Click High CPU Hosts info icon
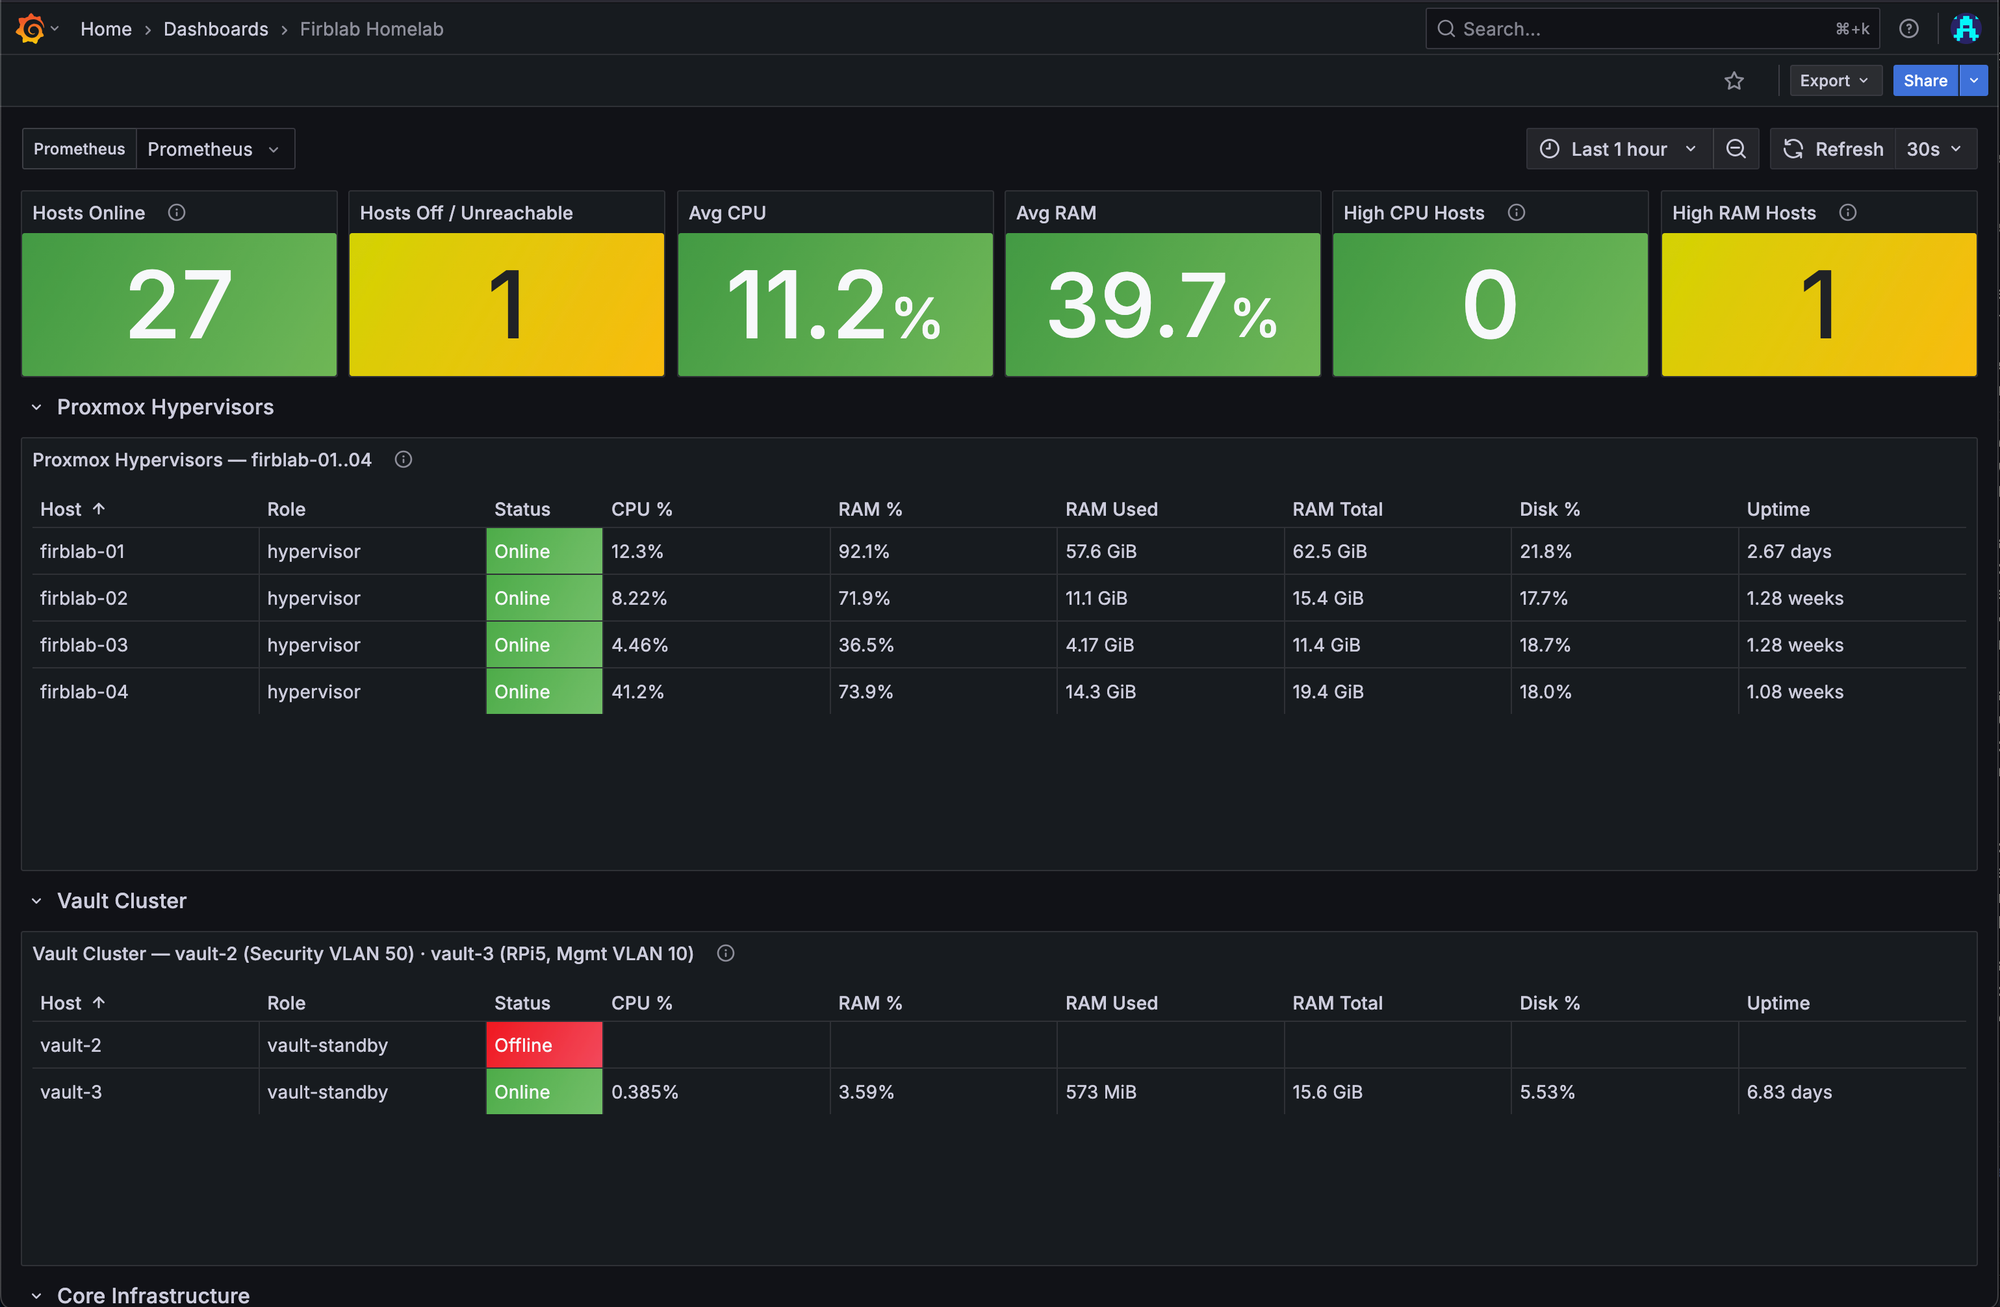 pos(1516,213)
